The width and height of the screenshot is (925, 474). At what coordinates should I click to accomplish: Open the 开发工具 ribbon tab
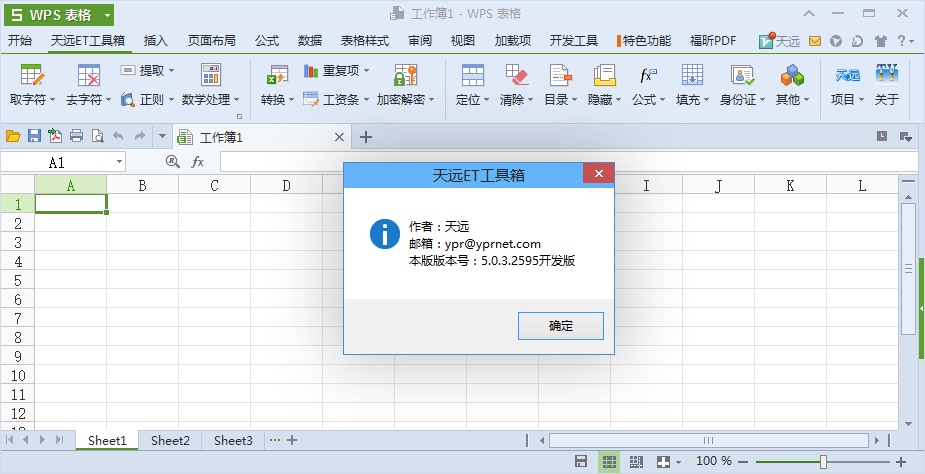pyautogui.click(x=574, y=41)
